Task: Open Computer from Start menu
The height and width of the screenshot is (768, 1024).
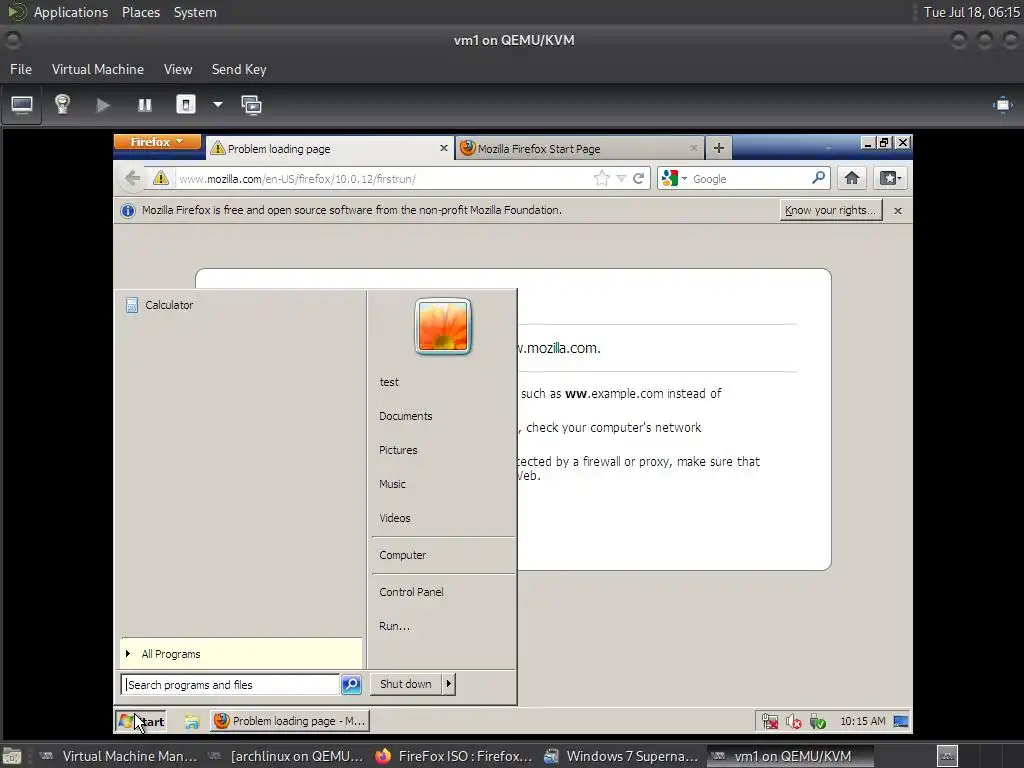Action: pos(402,555)
